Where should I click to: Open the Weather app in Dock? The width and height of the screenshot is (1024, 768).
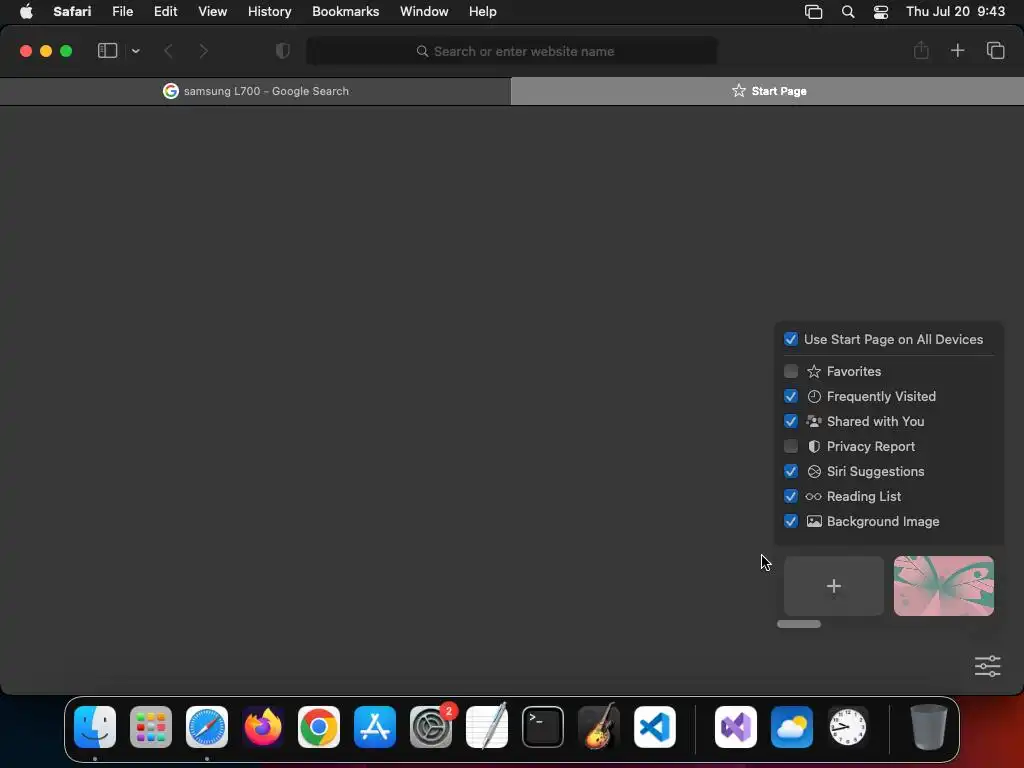792,727
